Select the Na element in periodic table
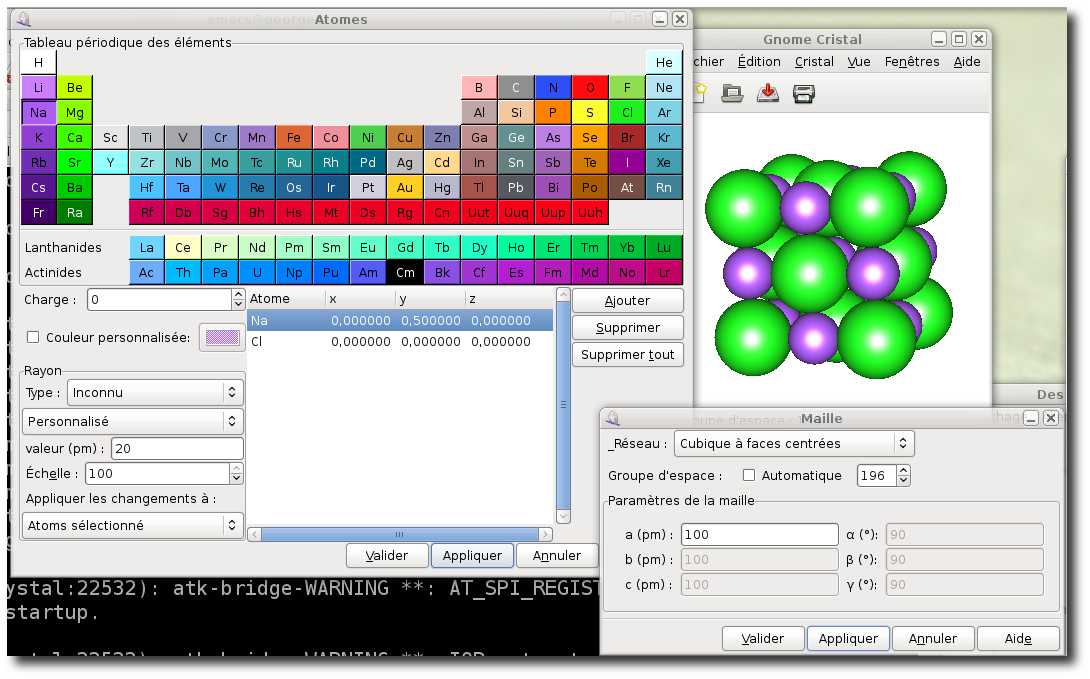1090x679 pixels. pos(38,113)
